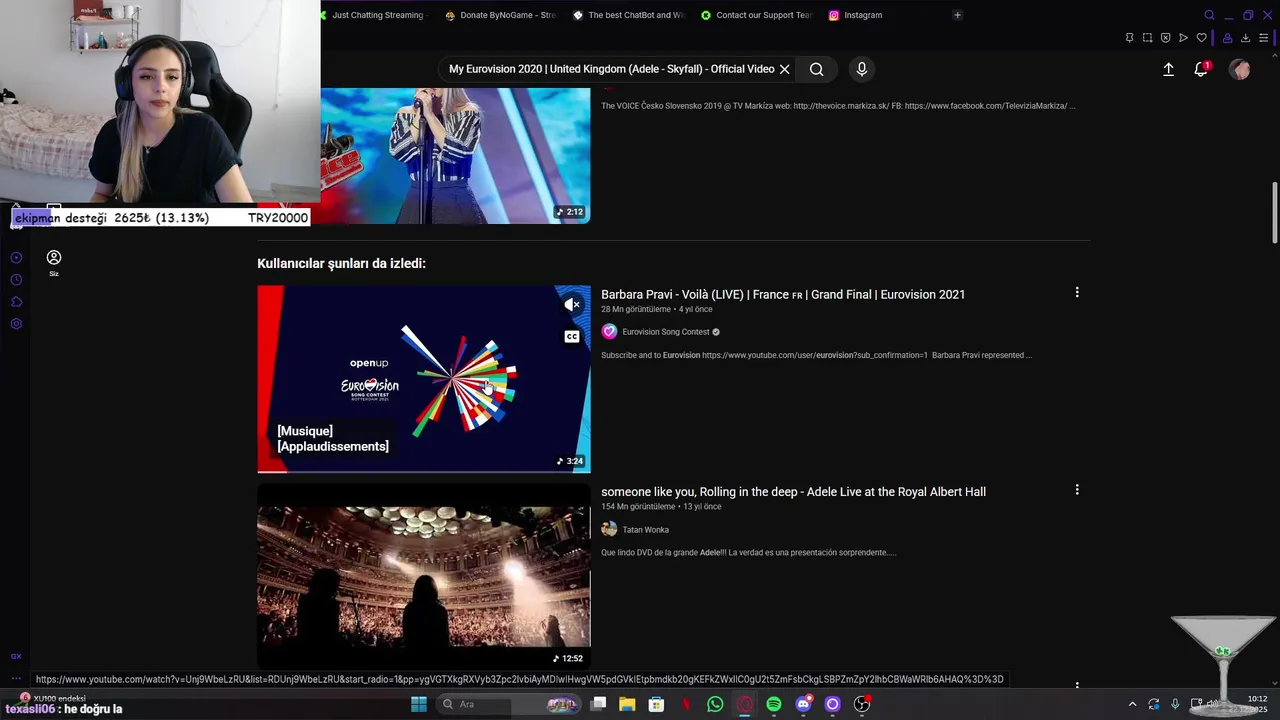Switch to Just Chatting Streaming tab
This screenshot has height=720, width=1280.
point(374,15)
